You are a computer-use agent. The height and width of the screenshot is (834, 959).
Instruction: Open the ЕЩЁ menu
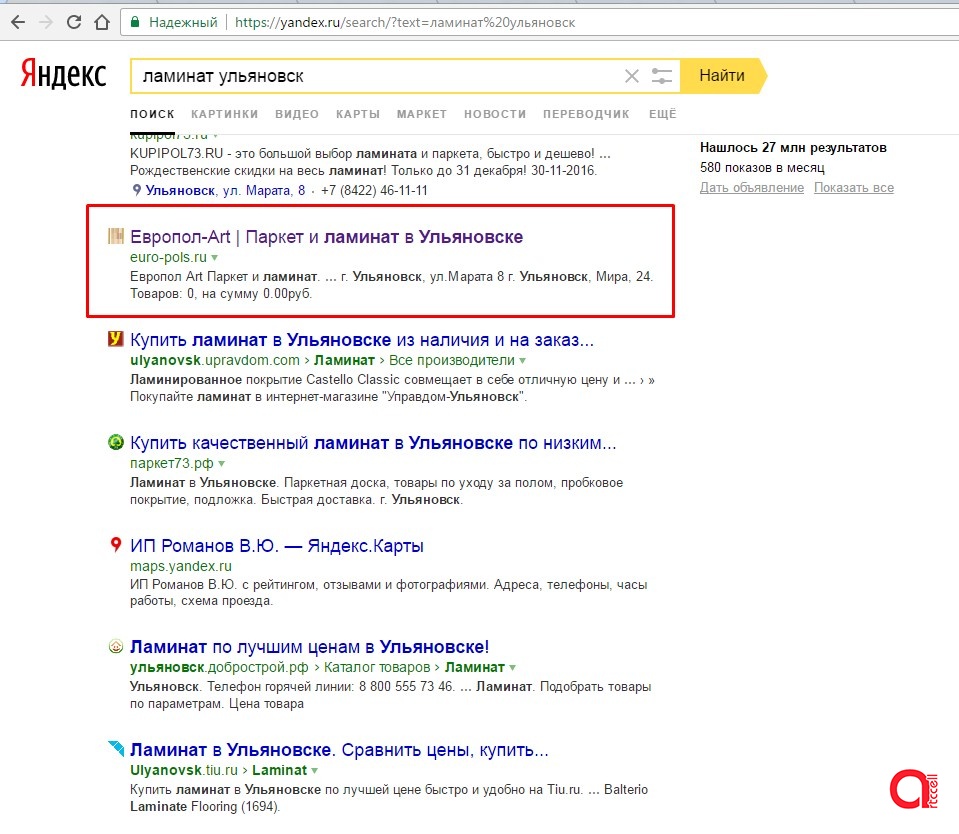662,114
